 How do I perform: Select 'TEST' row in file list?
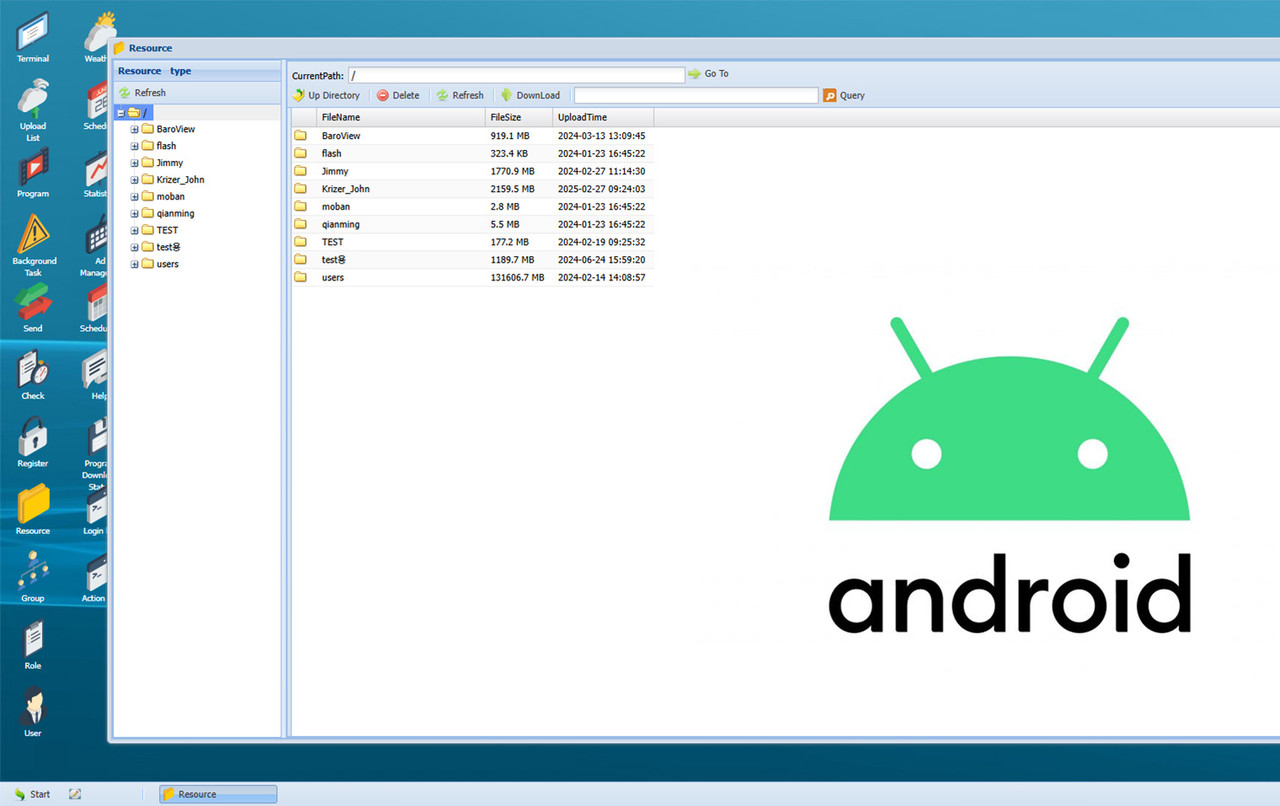pos(472,242)
